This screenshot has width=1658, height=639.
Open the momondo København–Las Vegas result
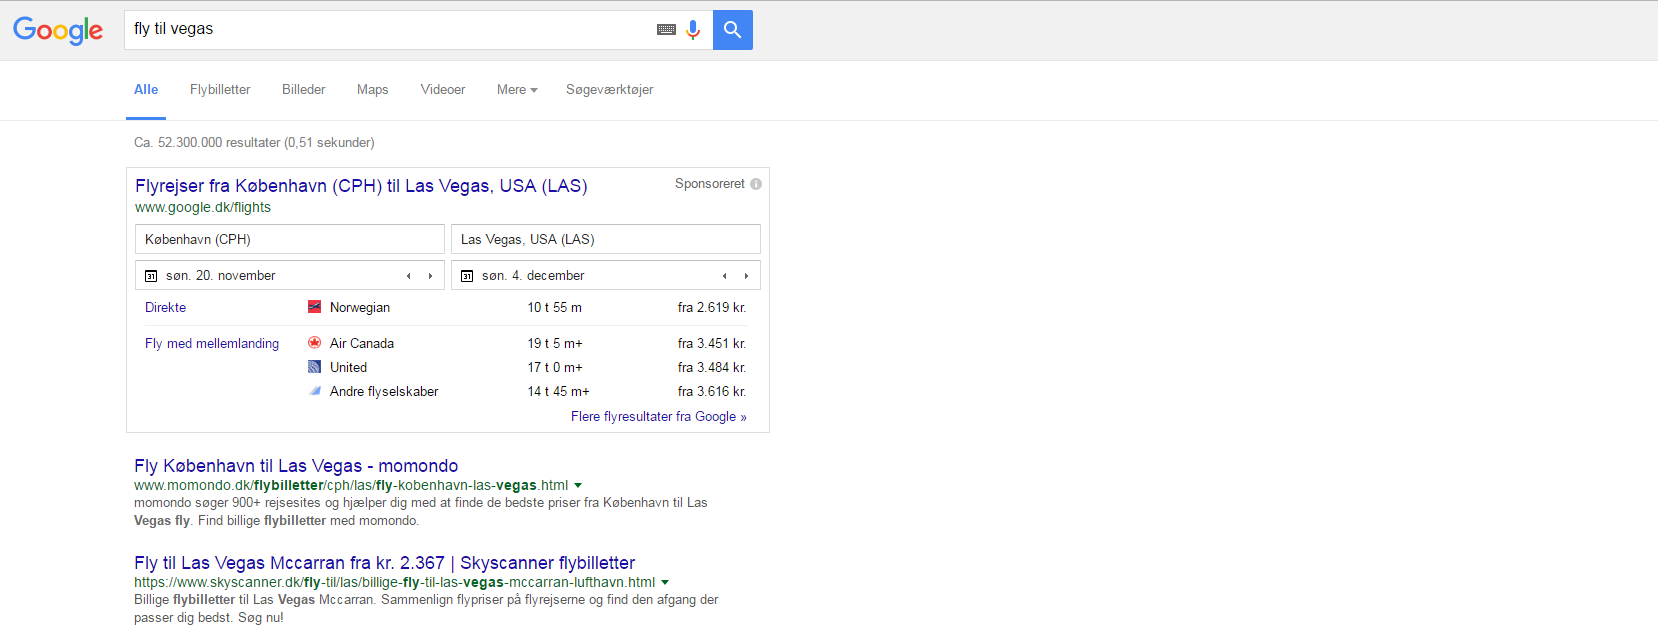tap(296, 466)
